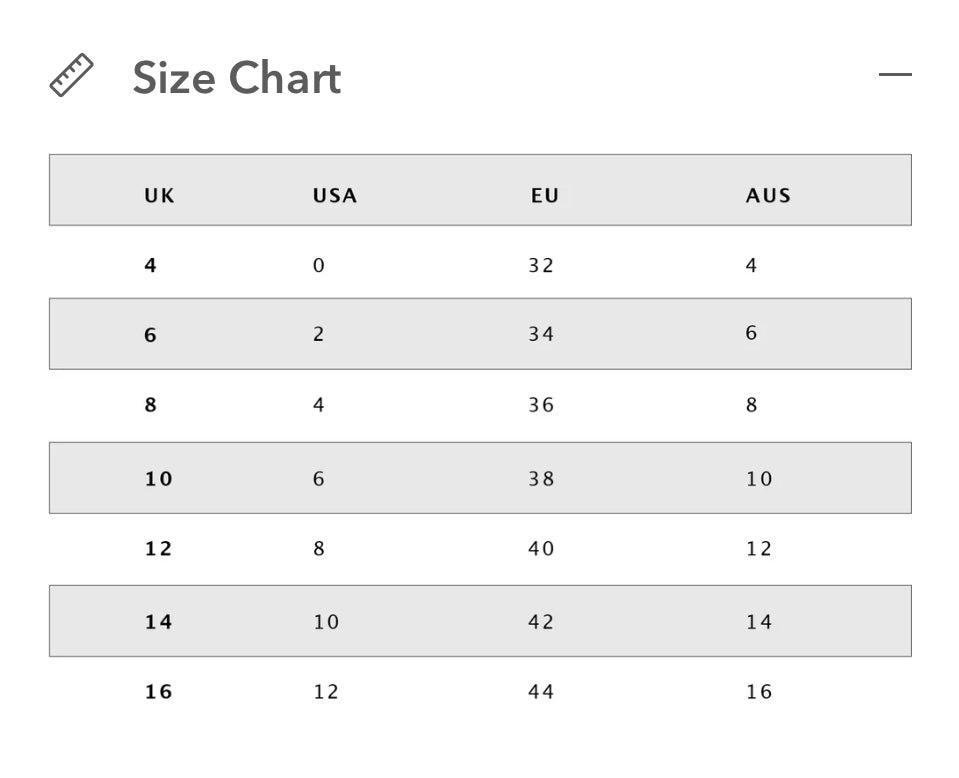The image size is (959, 778).
Task: Click UK size 4 cell
Action: pos(151,266)
